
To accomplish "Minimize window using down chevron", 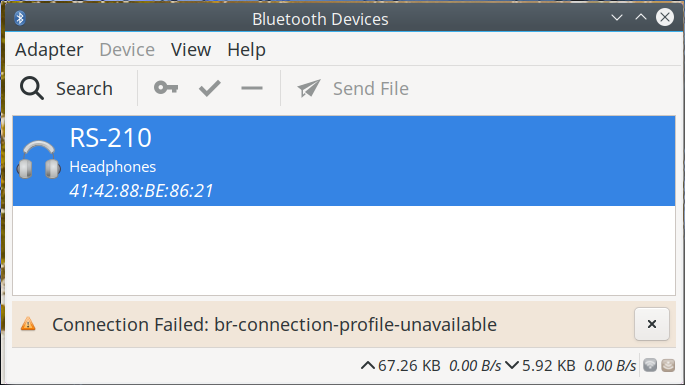I will pos(617,17).
